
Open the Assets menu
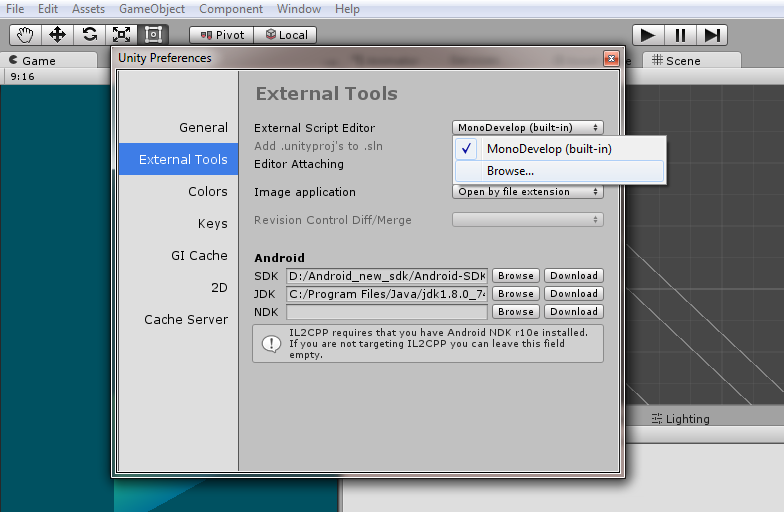click(x=88, y=9)
